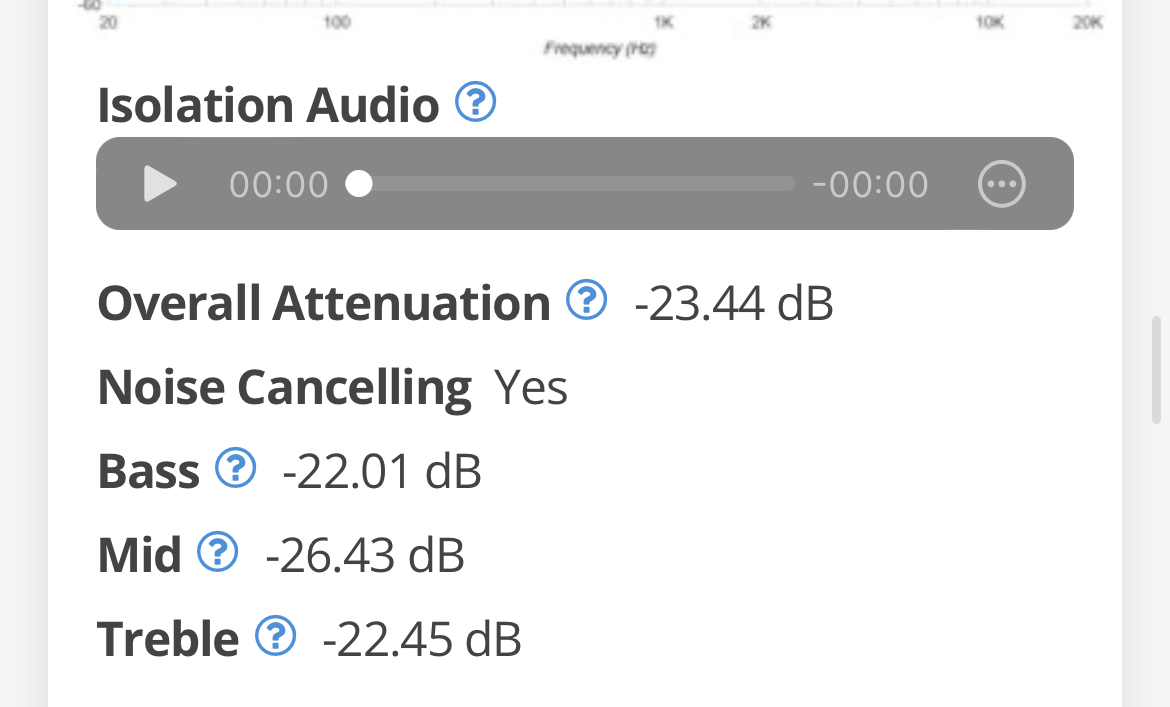Play the isolation audio clip
The width and height of the screenshot is (1170, 707).
point(160,184)
